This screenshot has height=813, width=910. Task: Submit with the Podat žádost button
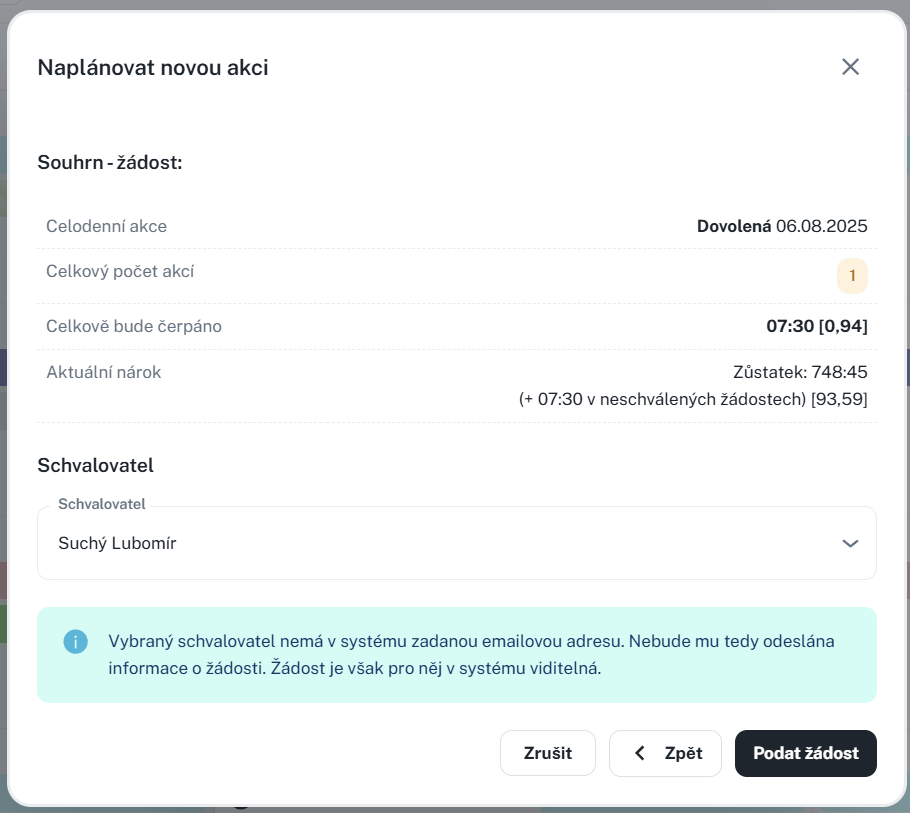click(805, 753)
